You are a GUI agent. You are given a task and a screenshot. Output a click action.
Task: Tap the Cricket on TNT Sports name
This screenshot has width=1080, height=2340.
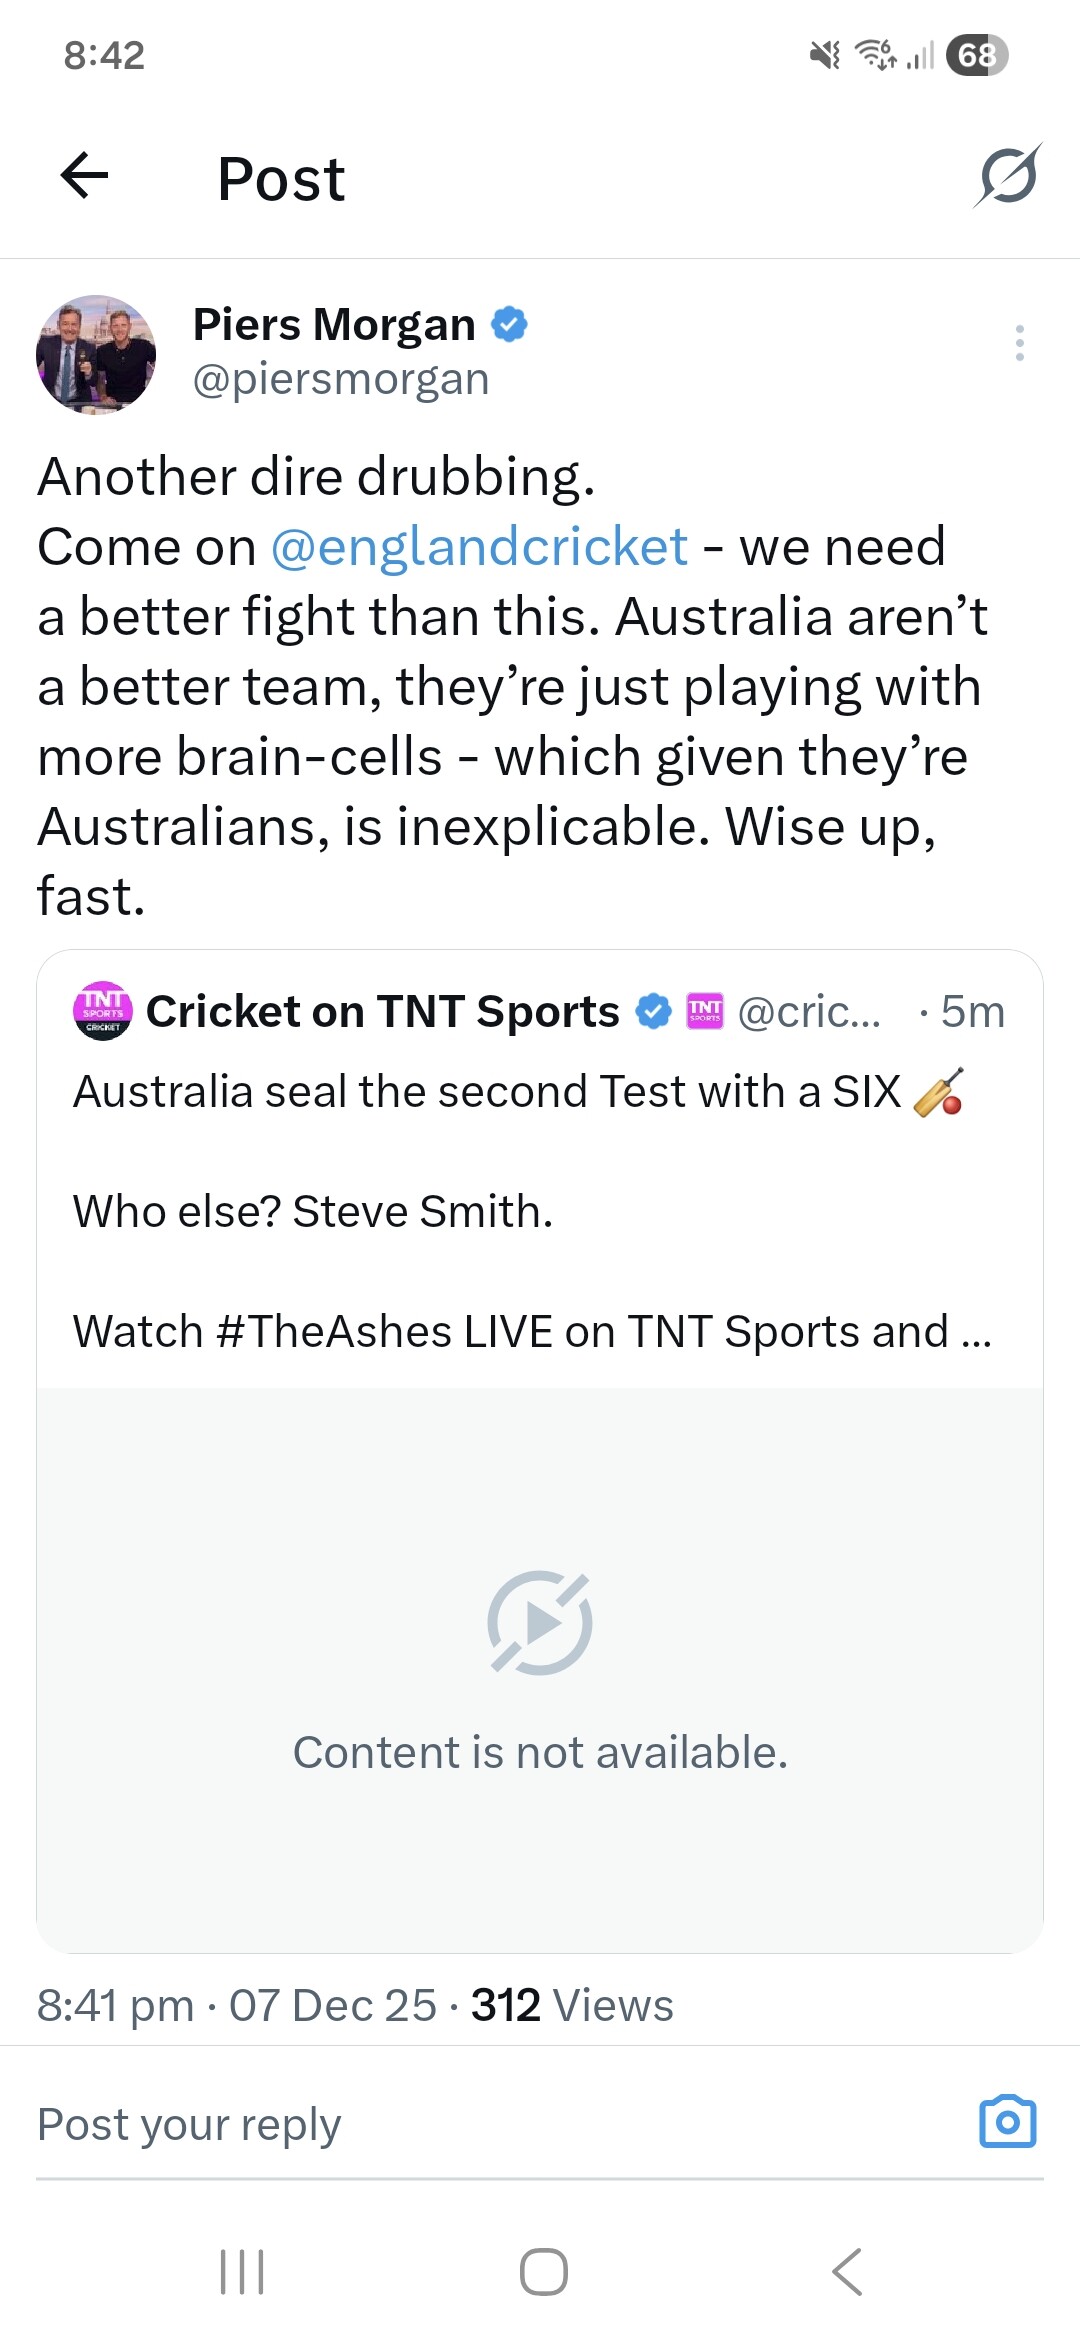point(383,1011)
